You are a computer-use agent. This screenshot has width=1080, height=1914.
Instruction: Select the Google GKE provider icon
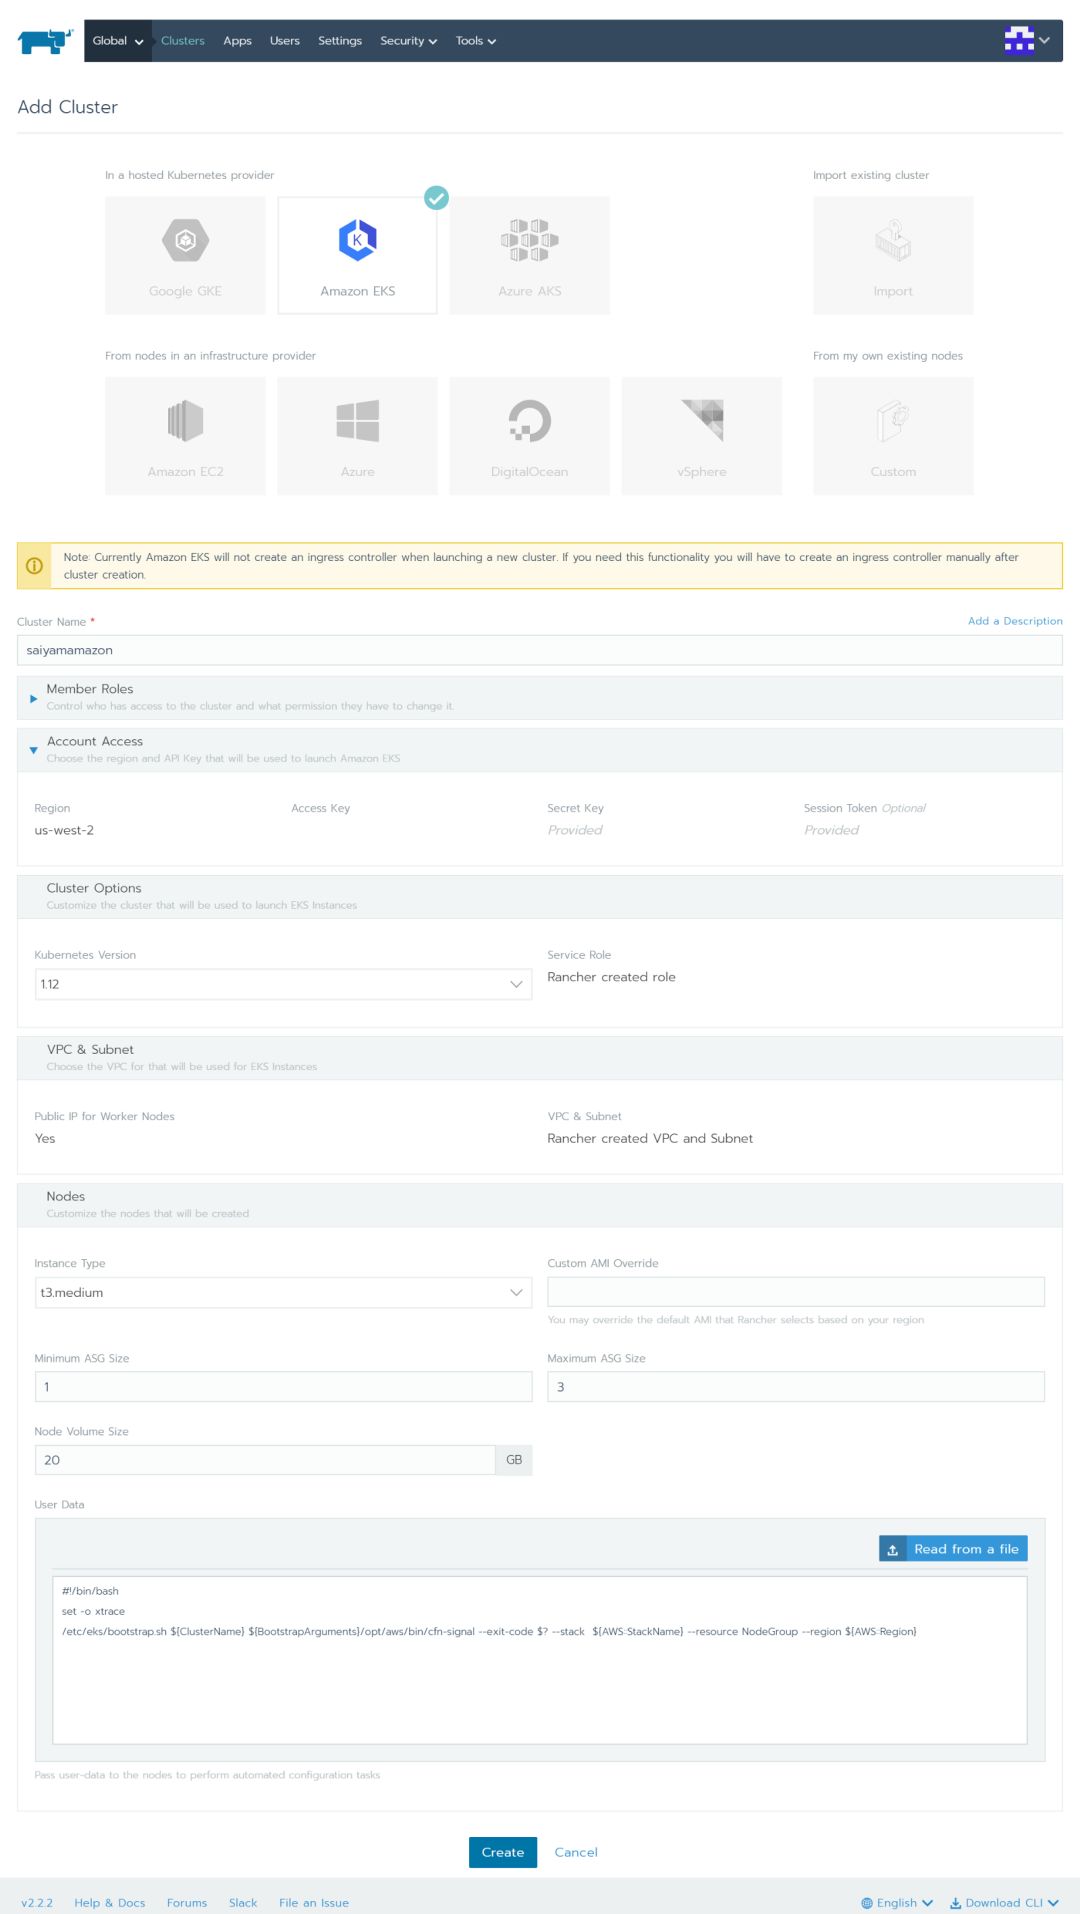click(x=185, y=241)
